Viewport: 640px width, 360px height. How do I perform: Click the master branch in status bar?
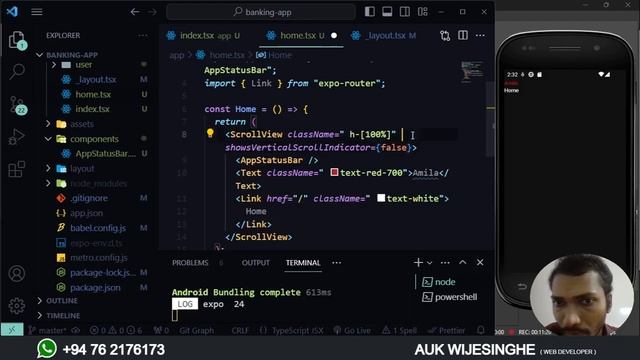click(x=48, y=330)
